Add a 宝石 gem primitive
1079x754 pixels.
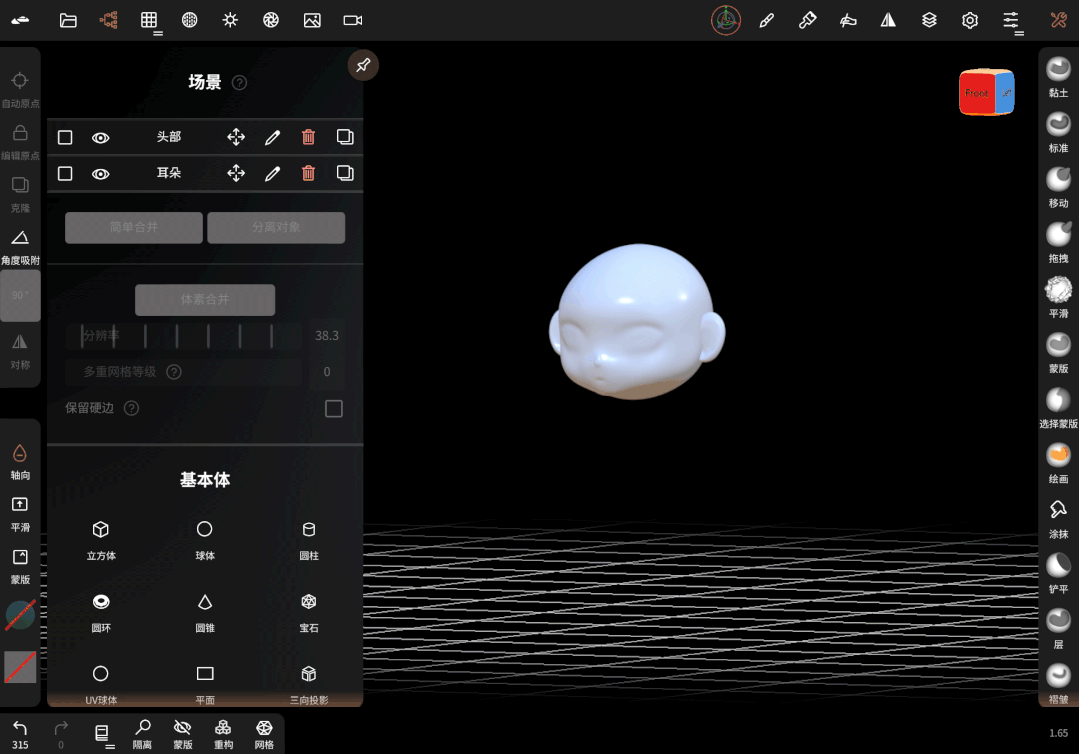pos(309,613)
